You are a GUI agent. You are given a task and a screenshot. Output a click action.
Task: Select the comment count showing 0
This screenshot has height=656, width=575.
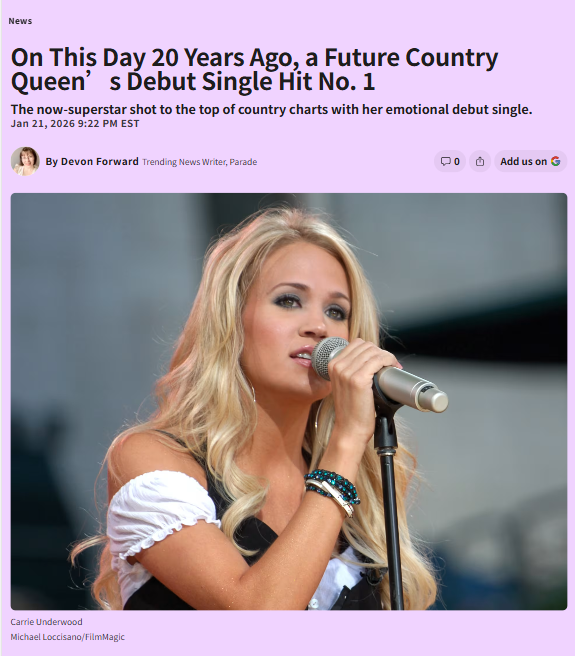point(457,161)
